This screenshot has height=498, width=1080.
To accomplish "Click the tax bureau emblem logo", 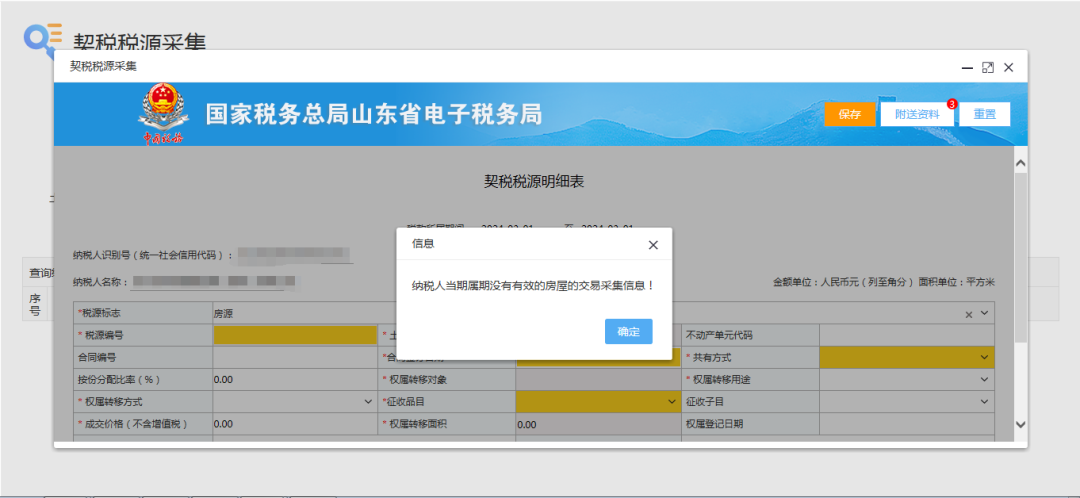I will [163, 114].
